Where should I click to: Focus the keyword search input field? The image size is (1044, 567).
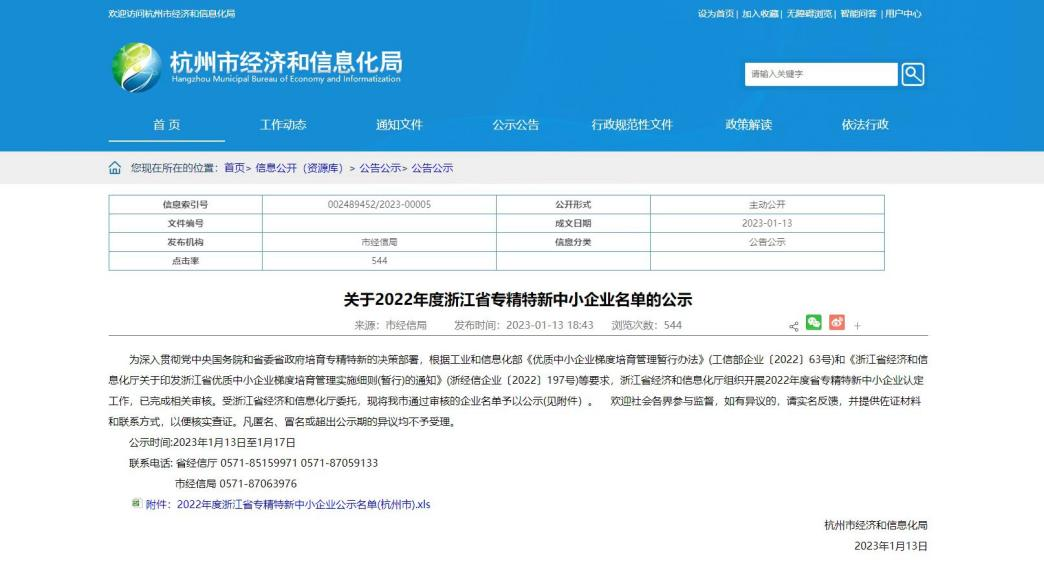click(820, 74)
